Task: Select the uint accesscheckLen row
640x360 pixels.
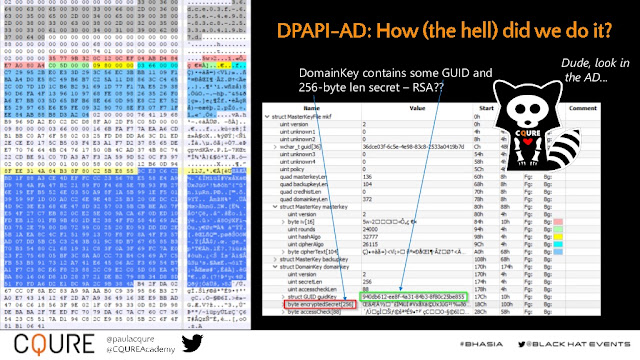Action: [431, 289]
